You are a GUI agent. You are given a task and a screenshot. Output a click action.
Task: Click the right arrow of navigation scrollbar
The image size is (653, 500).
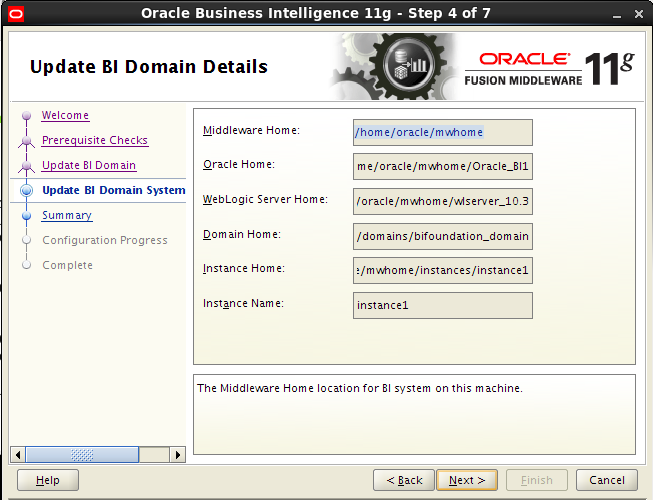[x=177, y=455]
